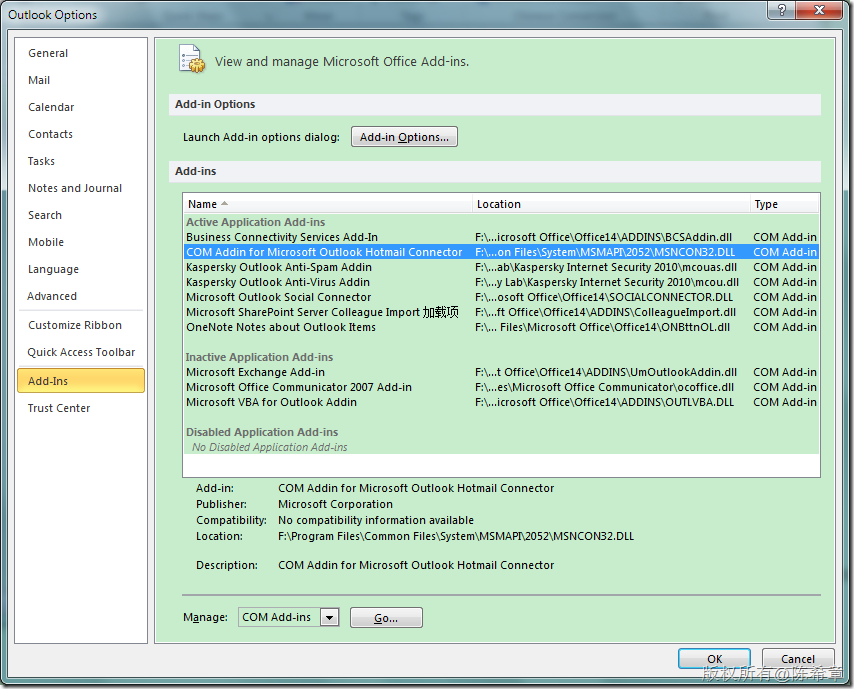854x689 pixels.
Task: Open the Manage dropdown arrow
Action: [x=330, y=617]
